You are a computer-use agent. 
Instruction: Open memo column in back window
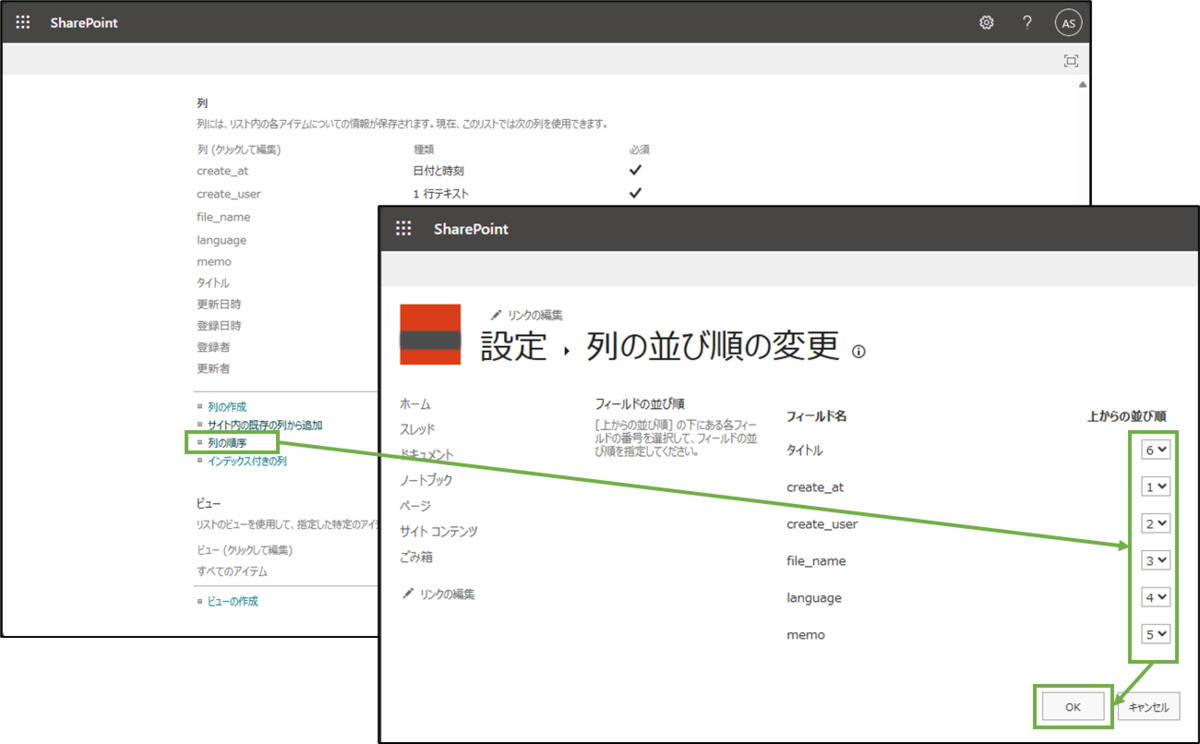(214, 262)
